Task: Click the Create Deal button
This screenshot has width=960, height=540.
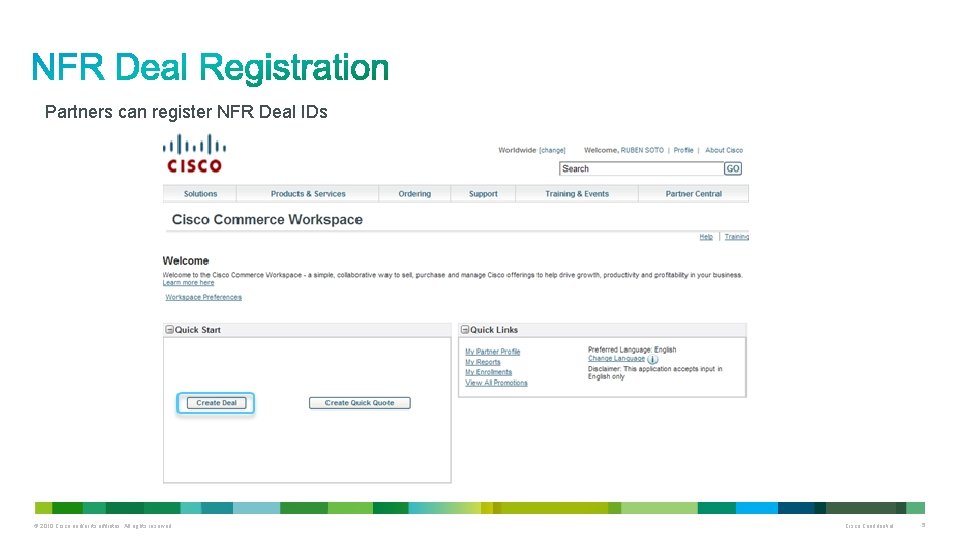Action: [216, 403]
